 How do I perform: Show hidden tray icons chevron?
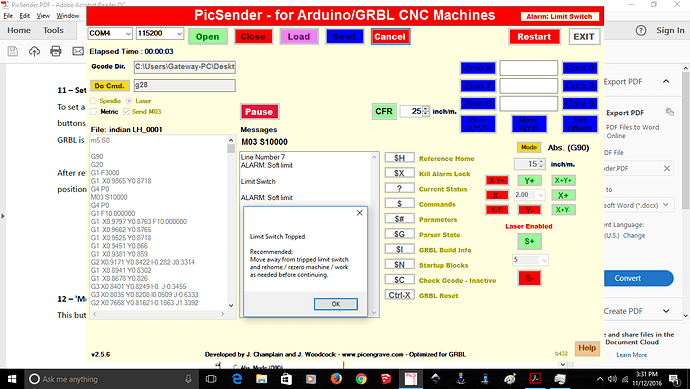[599, 379]
